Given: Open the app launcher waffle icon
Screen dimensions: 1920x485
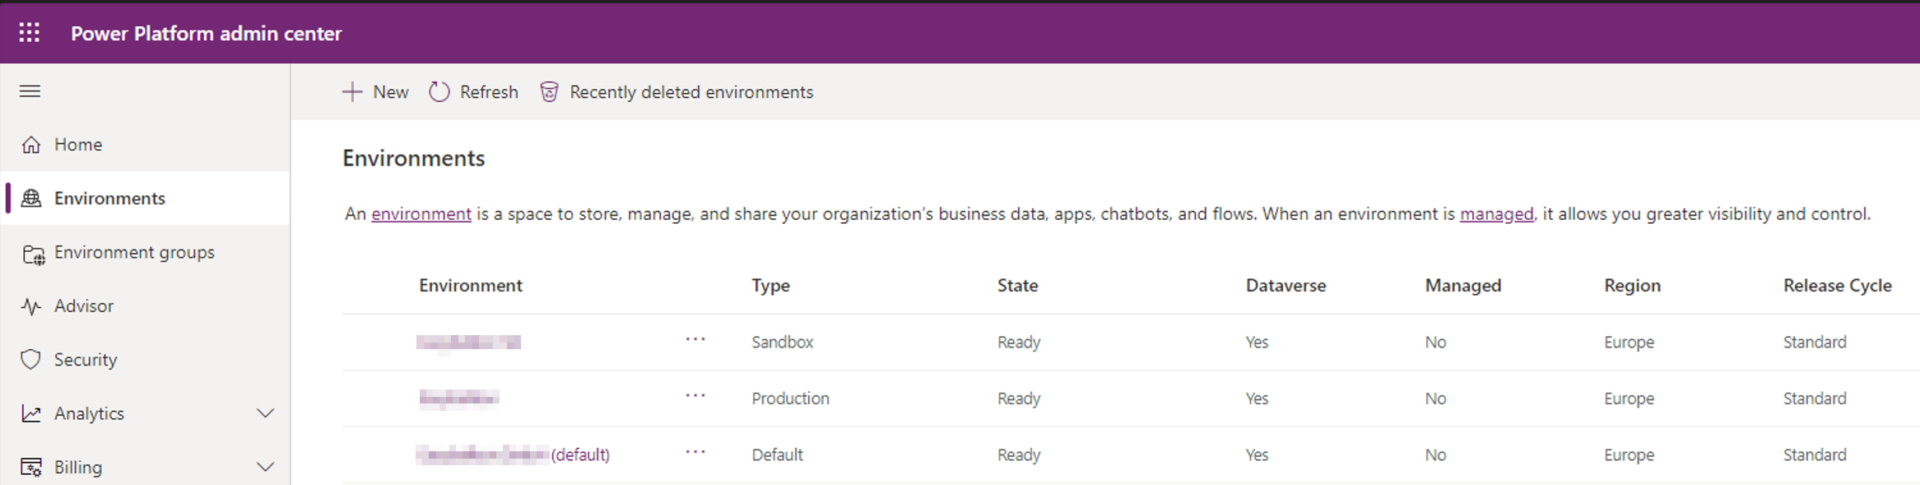Looking at the screenshot, I should (x=29, y=33).
